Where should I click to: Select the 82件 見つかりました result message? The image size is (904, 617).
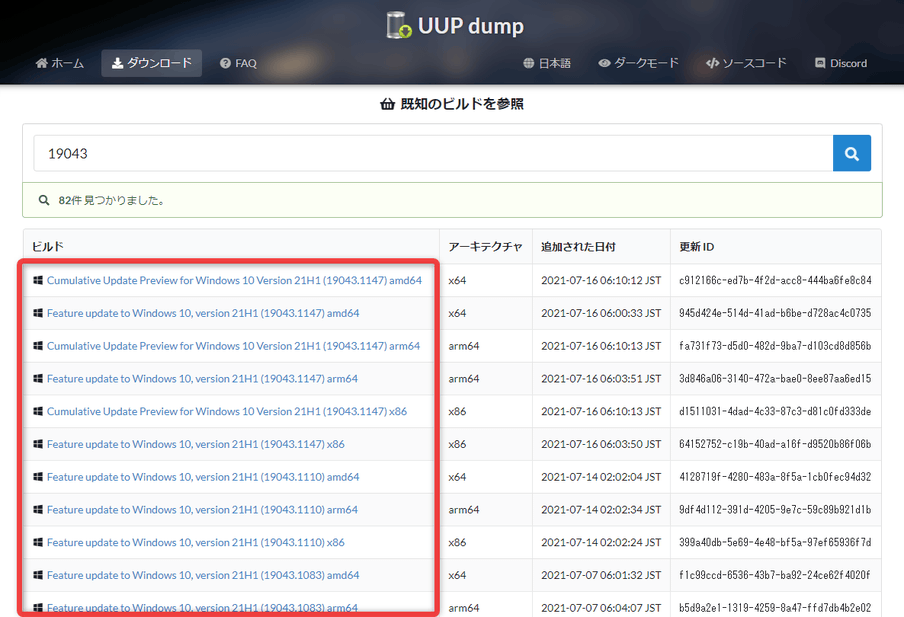112,200
